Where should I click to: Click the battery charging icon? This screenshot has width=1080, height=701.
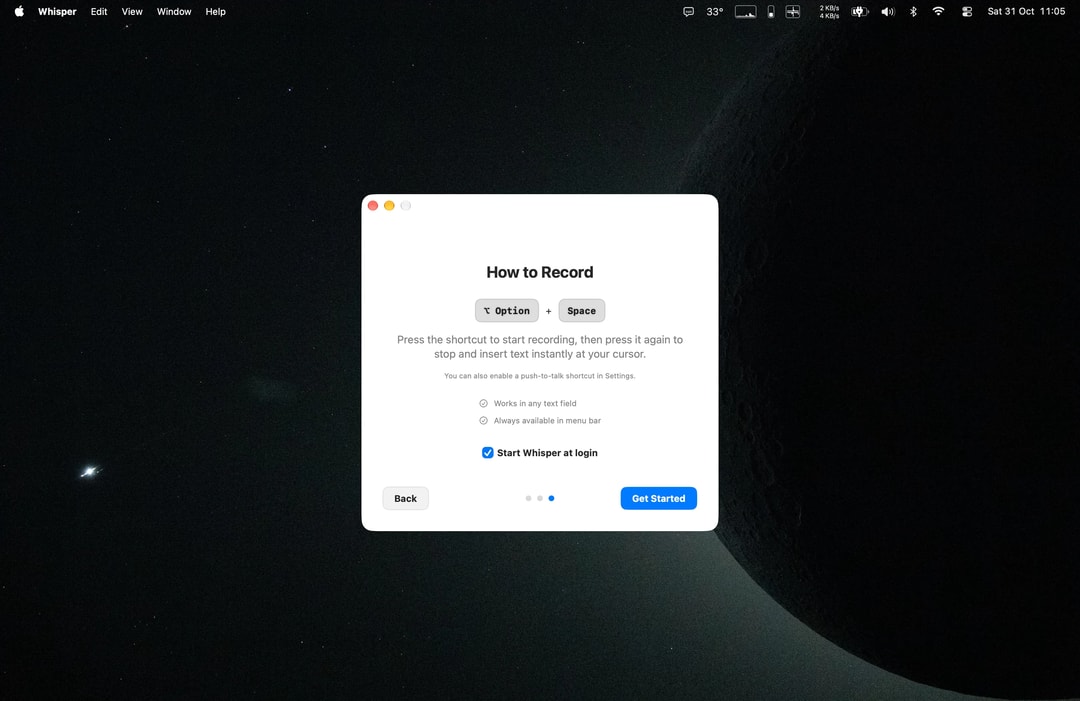(859, 12)
